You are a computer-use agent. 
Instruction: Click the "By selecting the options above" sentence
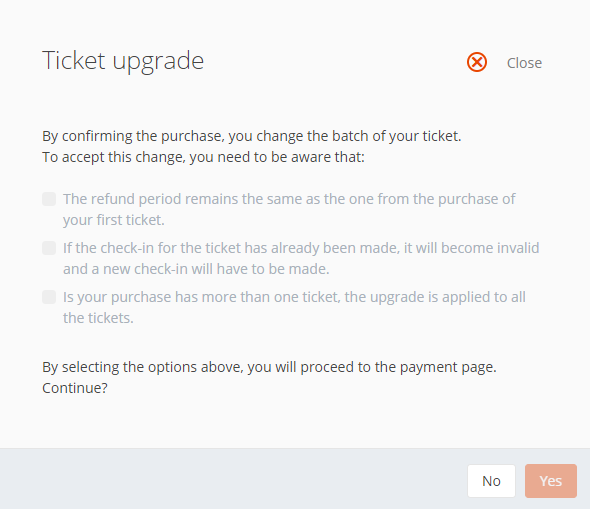pyautogui.click(x=269, y=367)
